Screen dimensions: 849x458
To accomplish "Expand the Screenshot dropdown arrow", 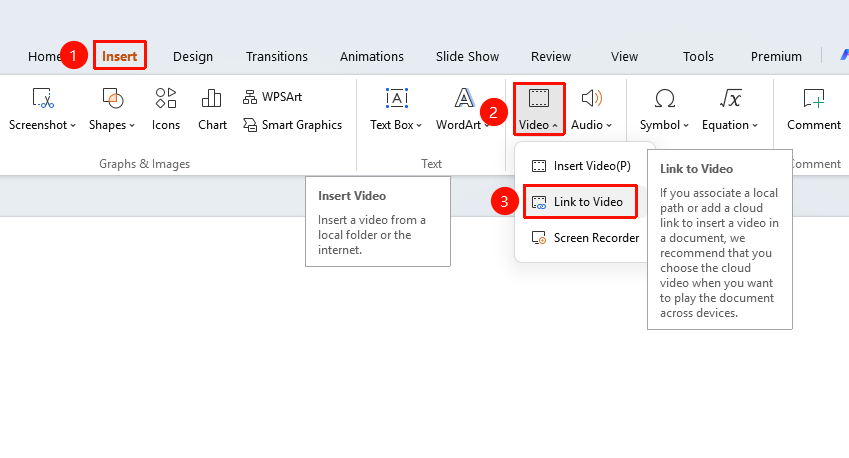I will [x=73, y=126].
